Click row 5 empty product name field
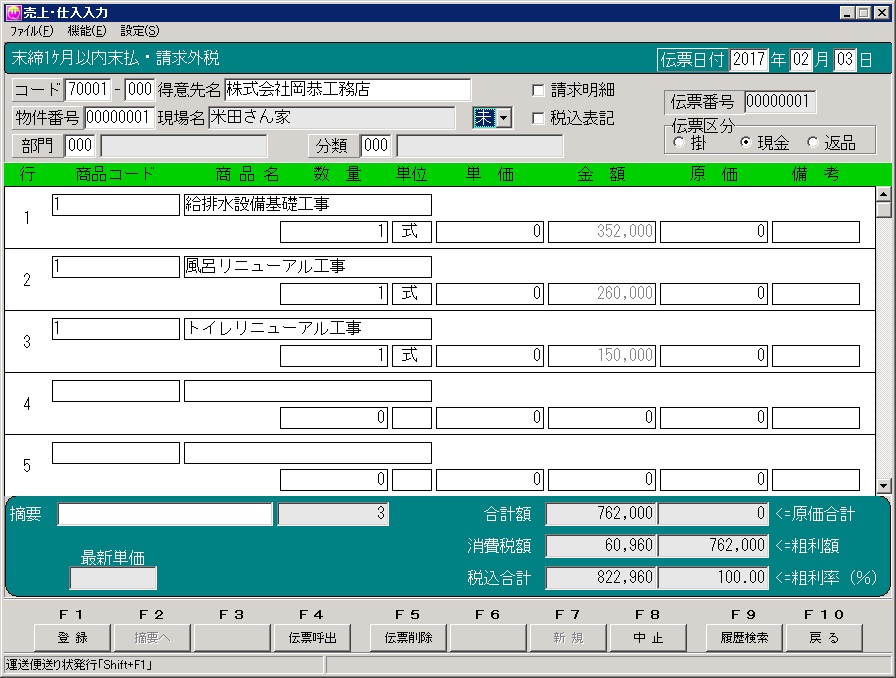This screenshot has height=678, width=896. tap(307, 453)
